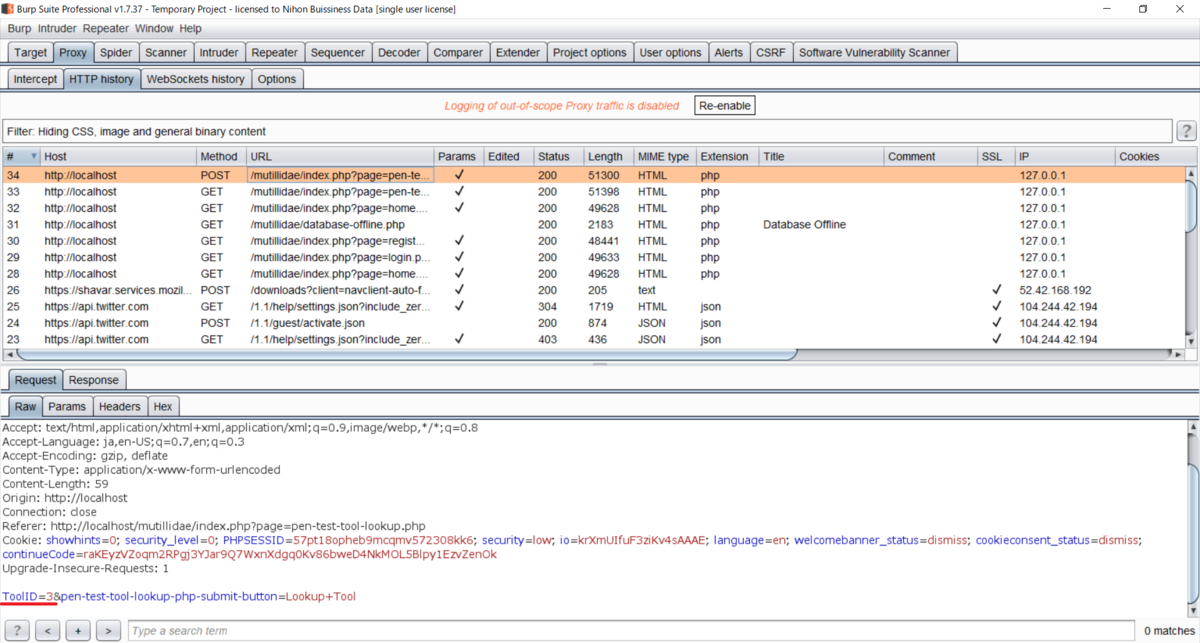Open the Hex view tab
The width and height of the screenshot is (1200, 643).
coord(163,406)
